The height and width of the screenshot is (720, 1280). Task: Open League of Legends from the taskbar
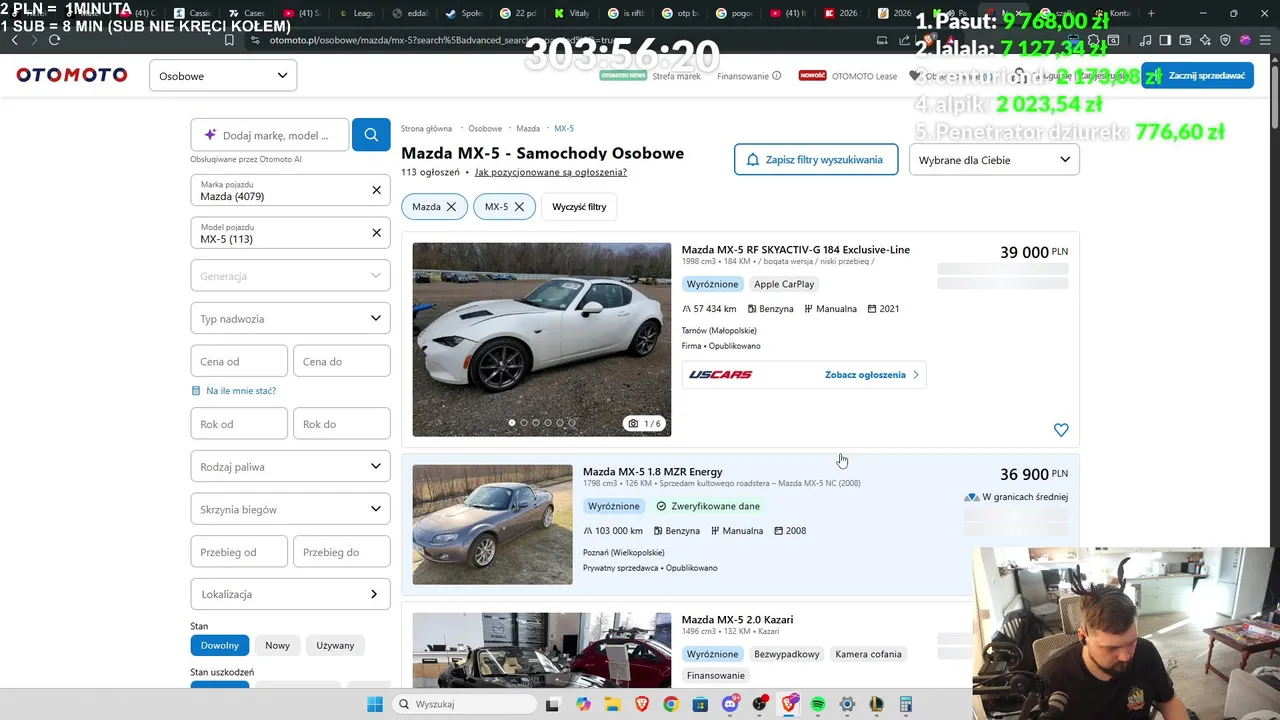pos(877,704)
